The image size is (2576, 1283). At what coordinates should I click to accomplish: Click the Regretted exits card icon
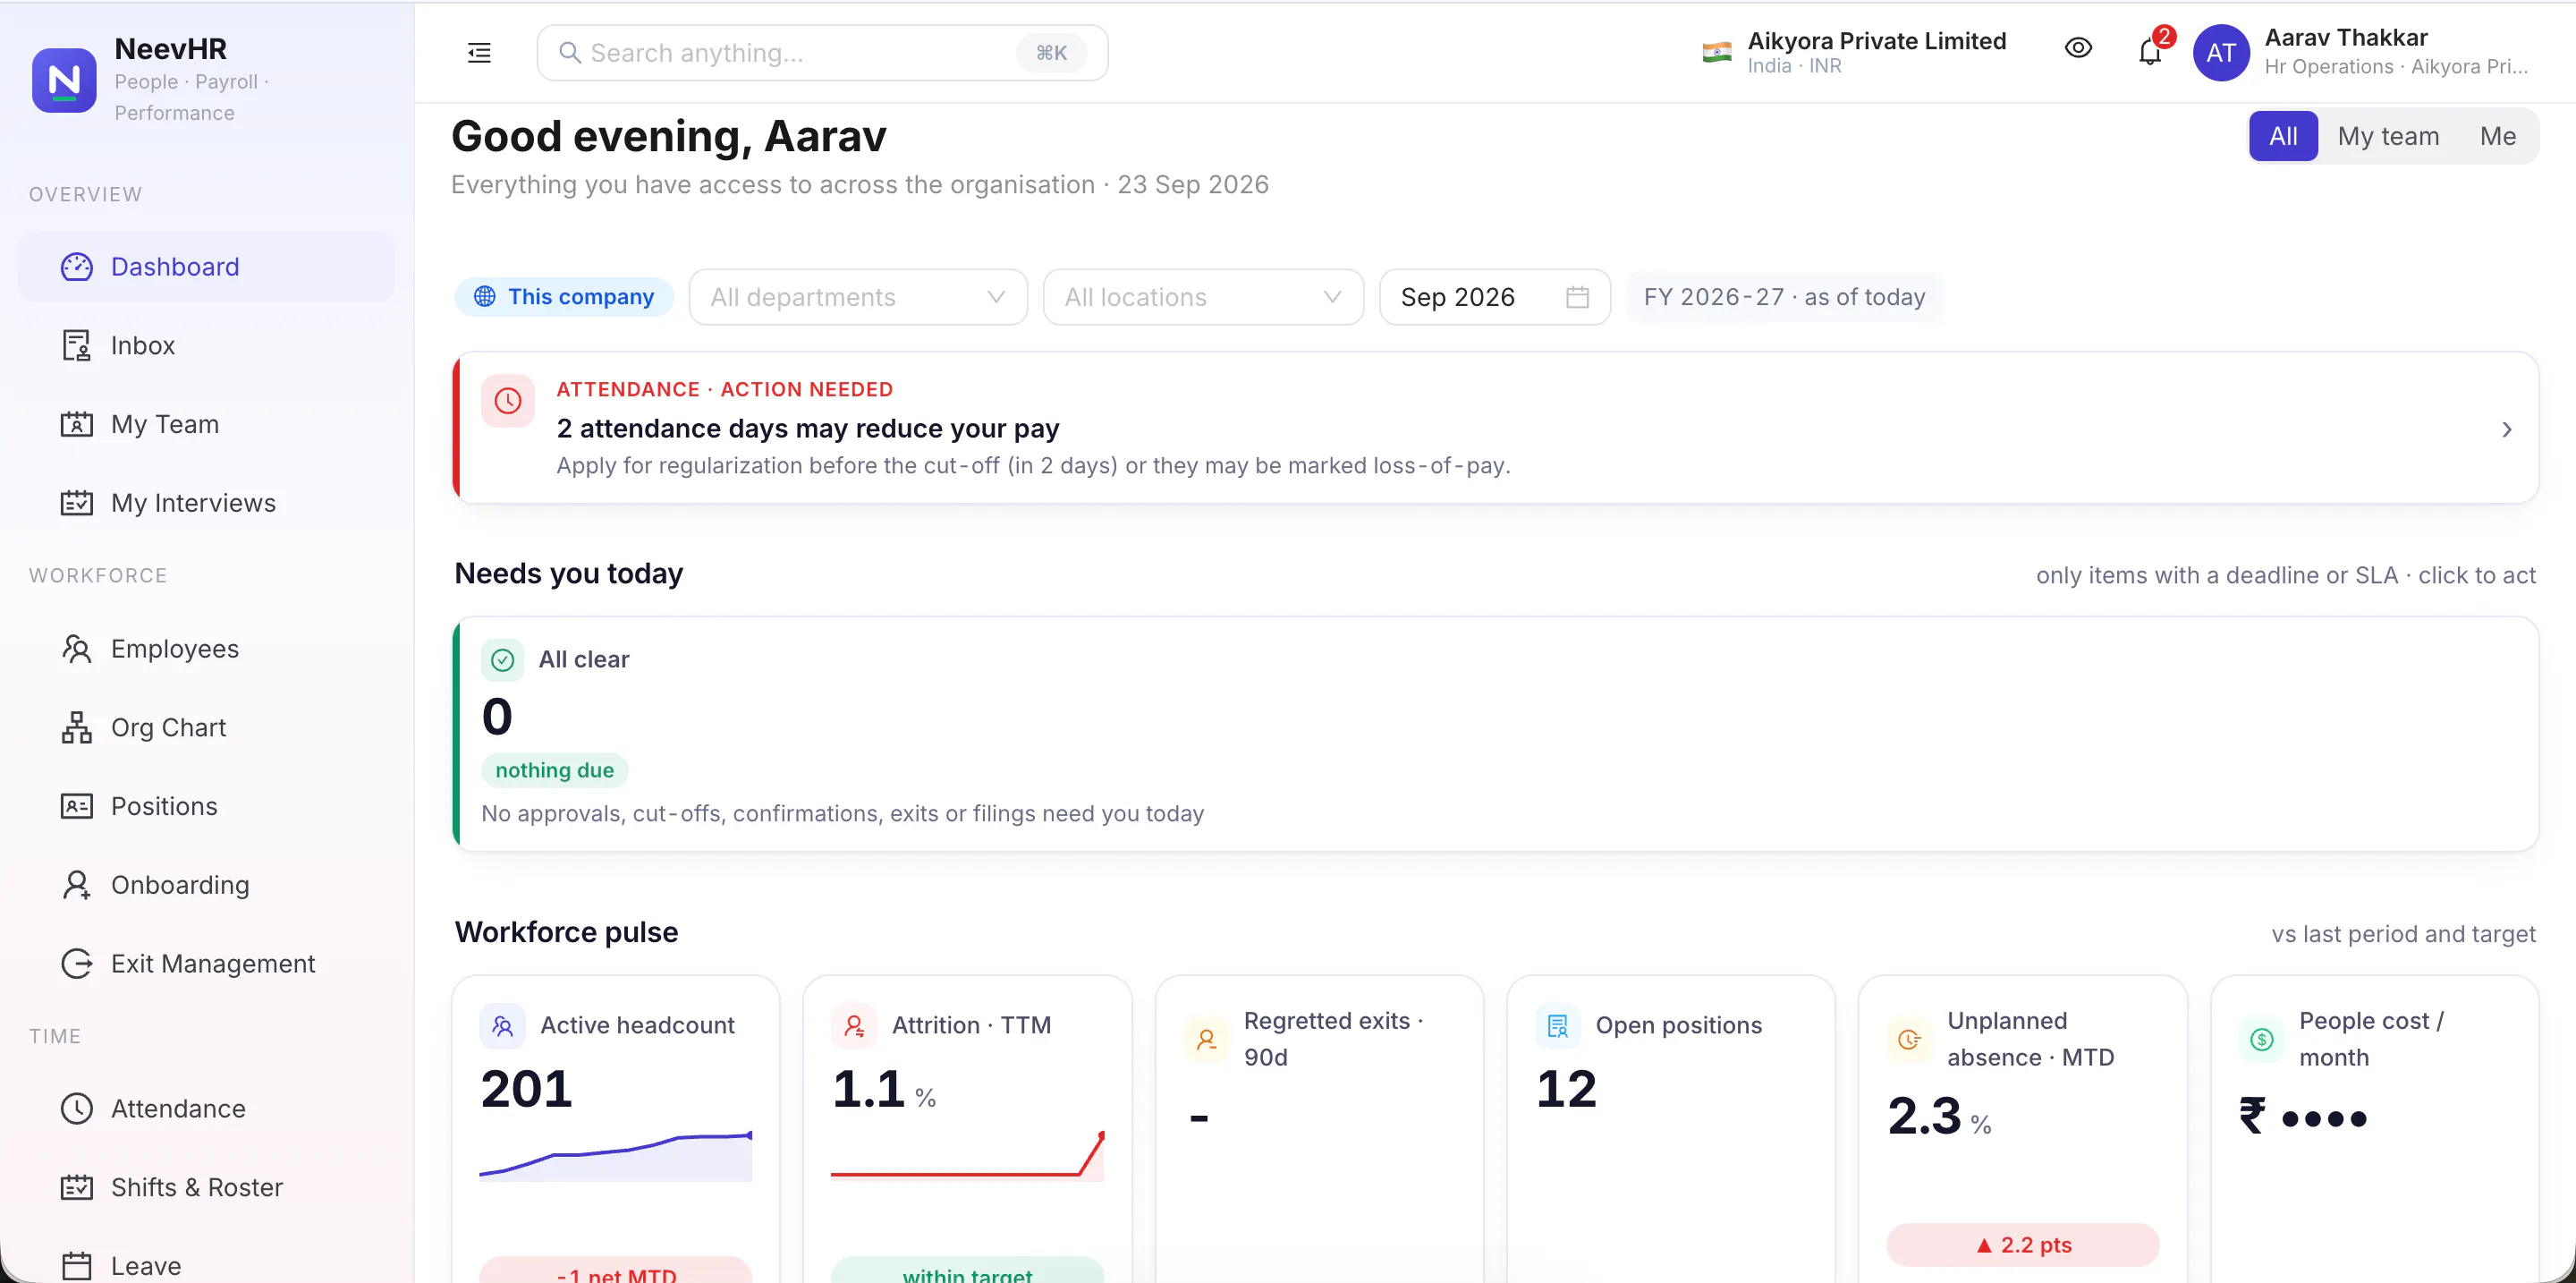click(1207, 1040)
